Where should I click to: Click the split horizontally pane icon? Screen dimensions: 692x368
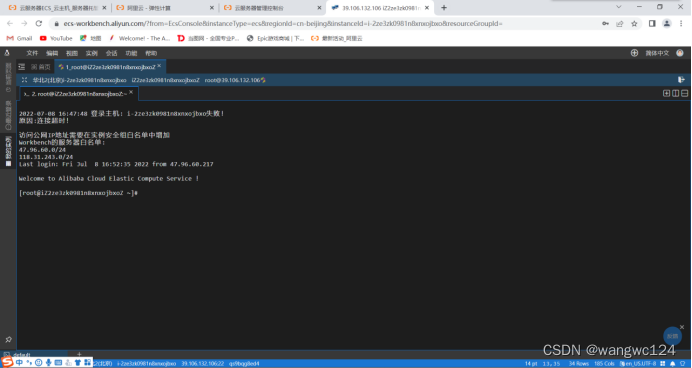tap(684, 93)
